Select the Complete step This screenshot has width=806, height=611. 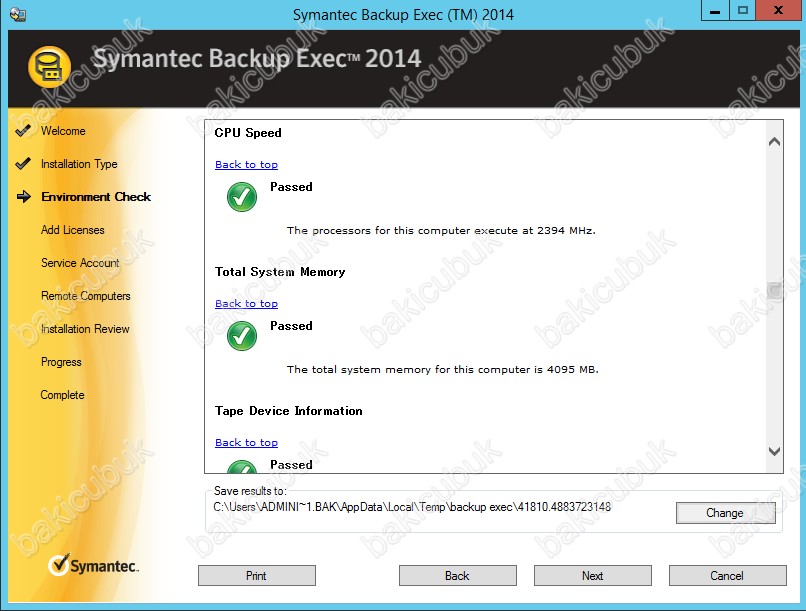click(x=63, y=395)
